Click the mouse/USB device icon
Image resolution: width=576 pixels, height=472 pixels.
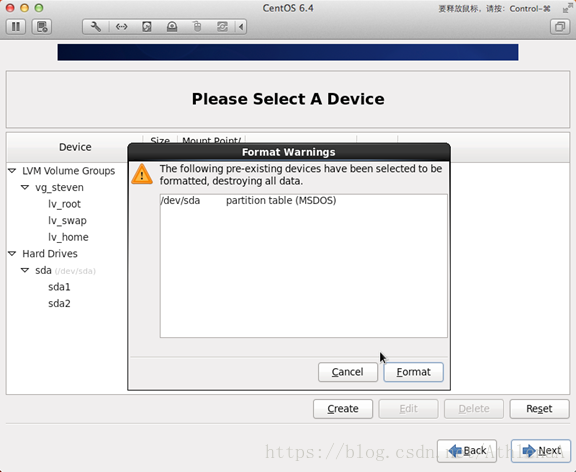197,27
